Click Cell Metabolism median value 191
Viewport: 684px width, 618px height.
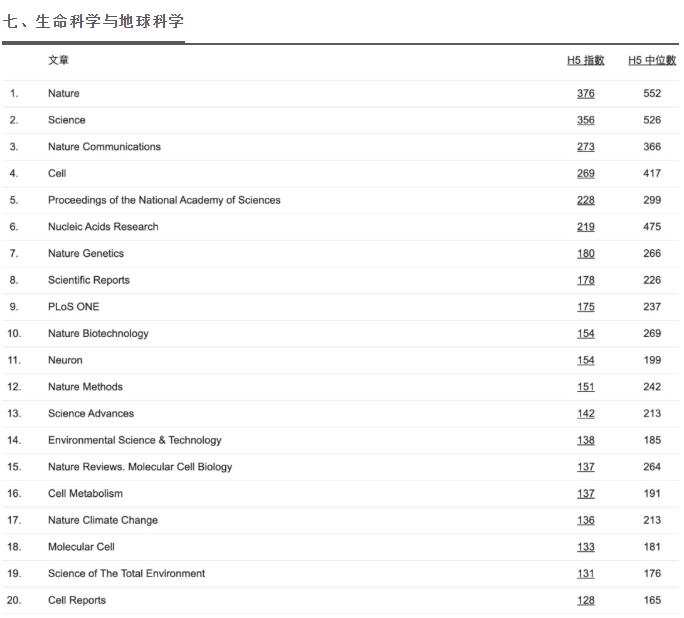pyautogui.click(x=652, y=493)
